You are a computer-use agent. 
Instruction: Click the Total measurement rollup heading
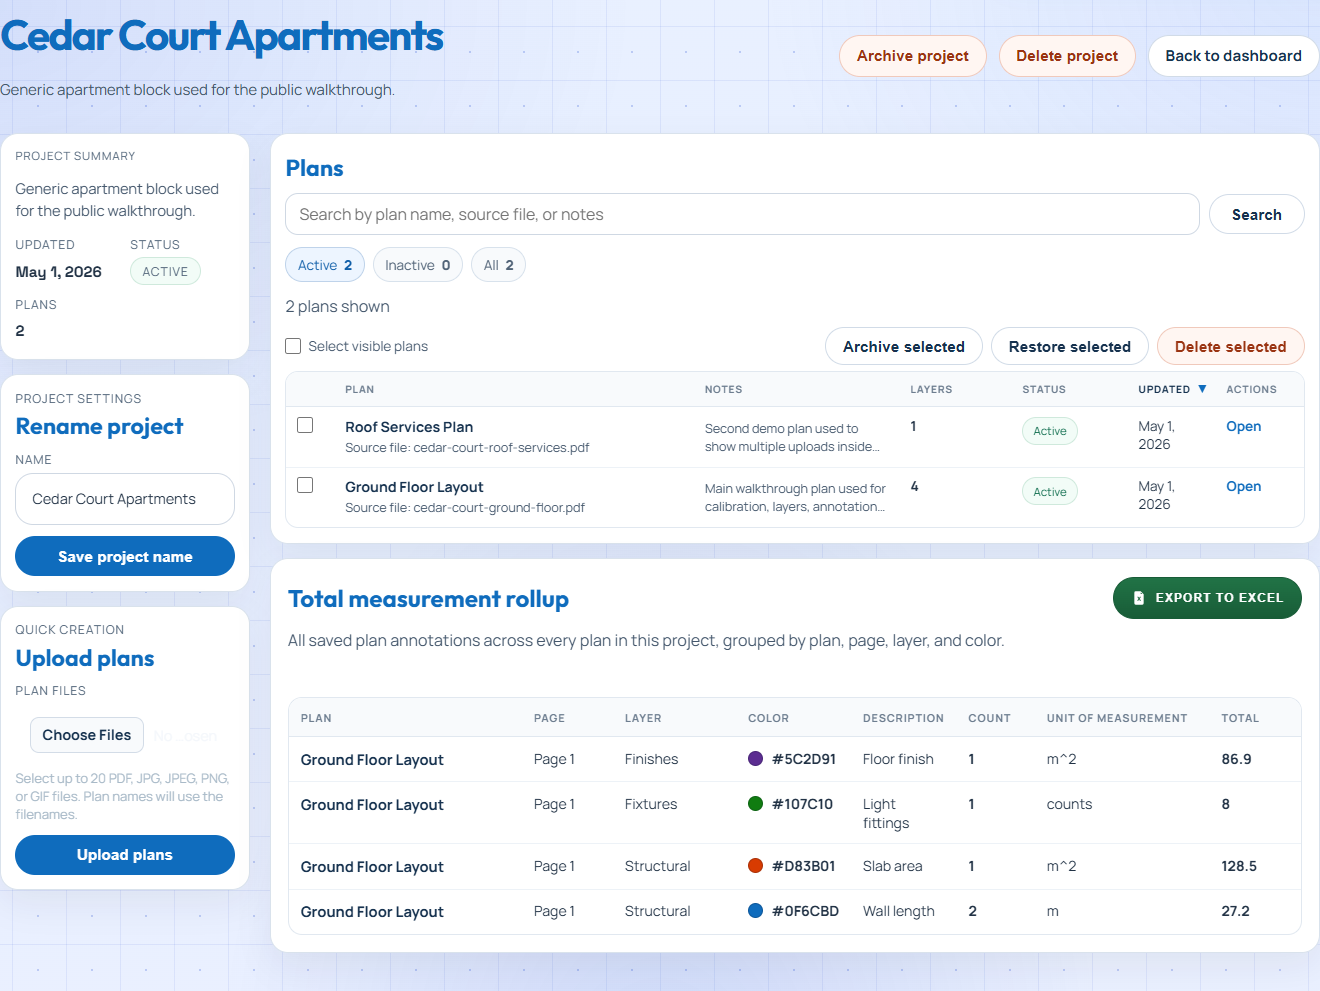[x=428, y=599]
